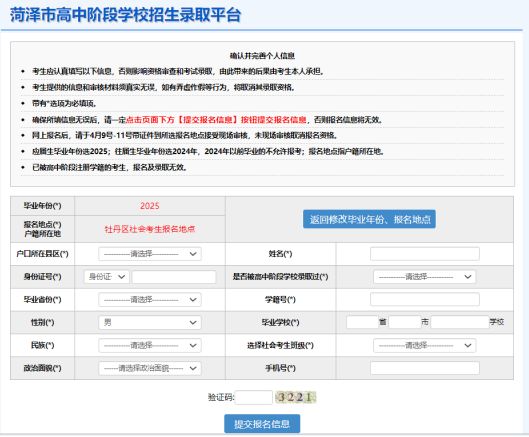Open the 性别 dropdown showing 男
This screenshot has width=529, height=437.
[x=150, y=323]
